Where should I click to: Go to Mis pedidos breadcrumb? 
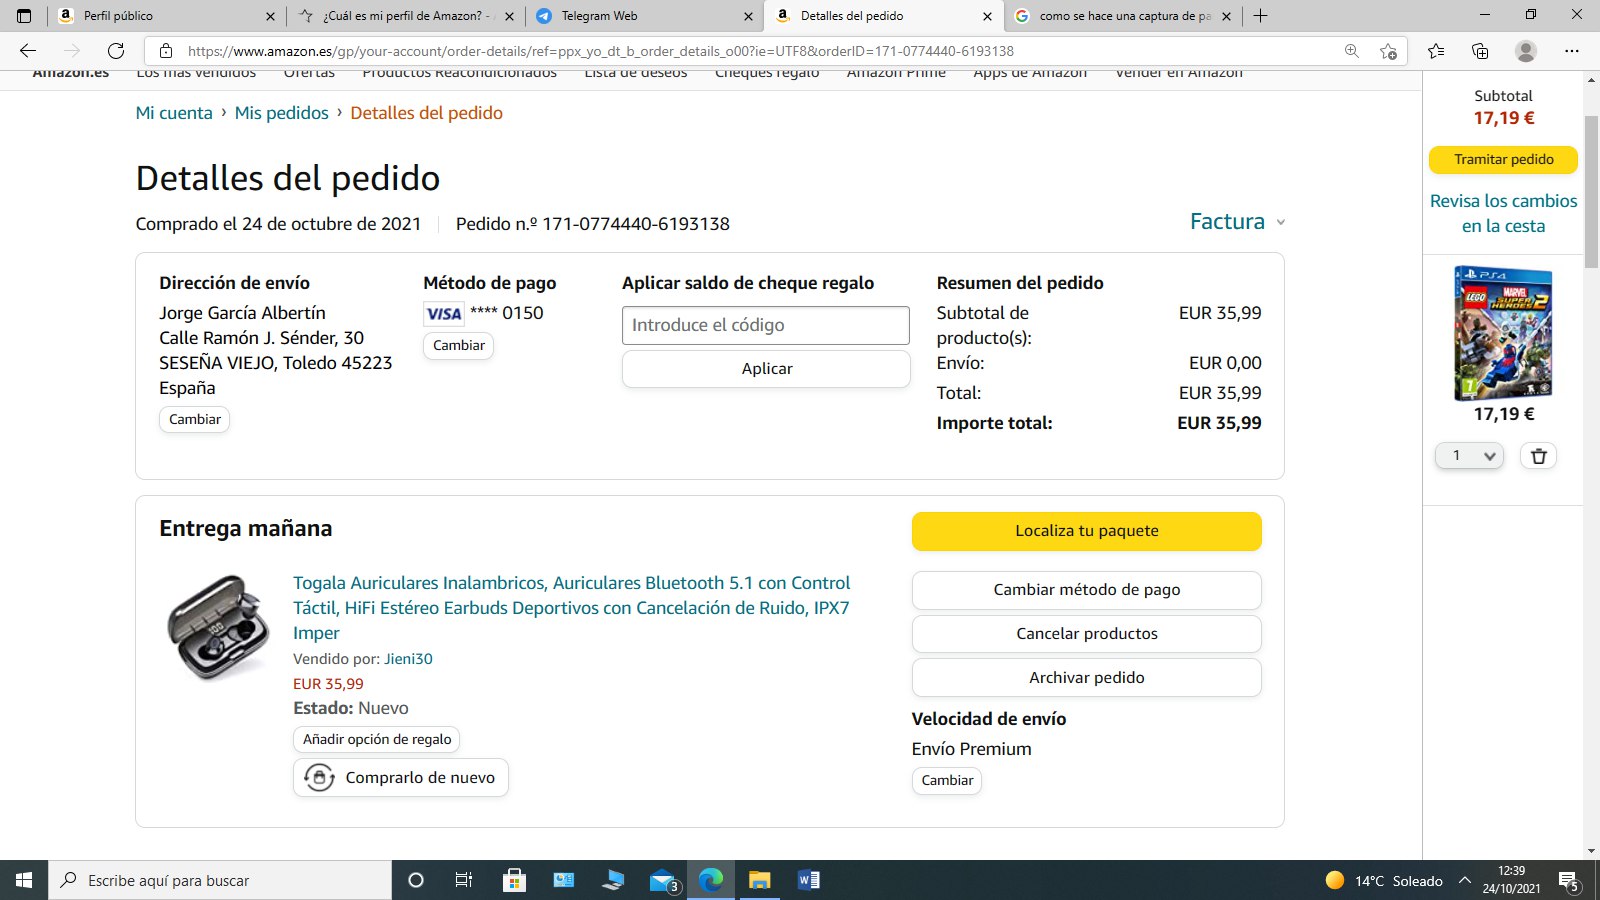coord(281,113)
